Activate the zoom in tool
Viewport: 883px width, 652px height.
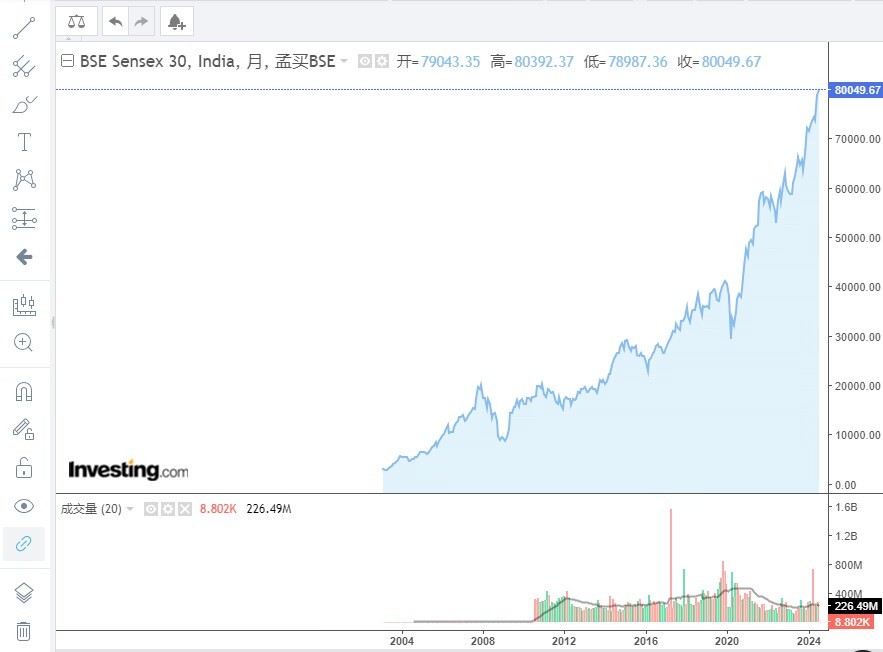tap(24, 342)
